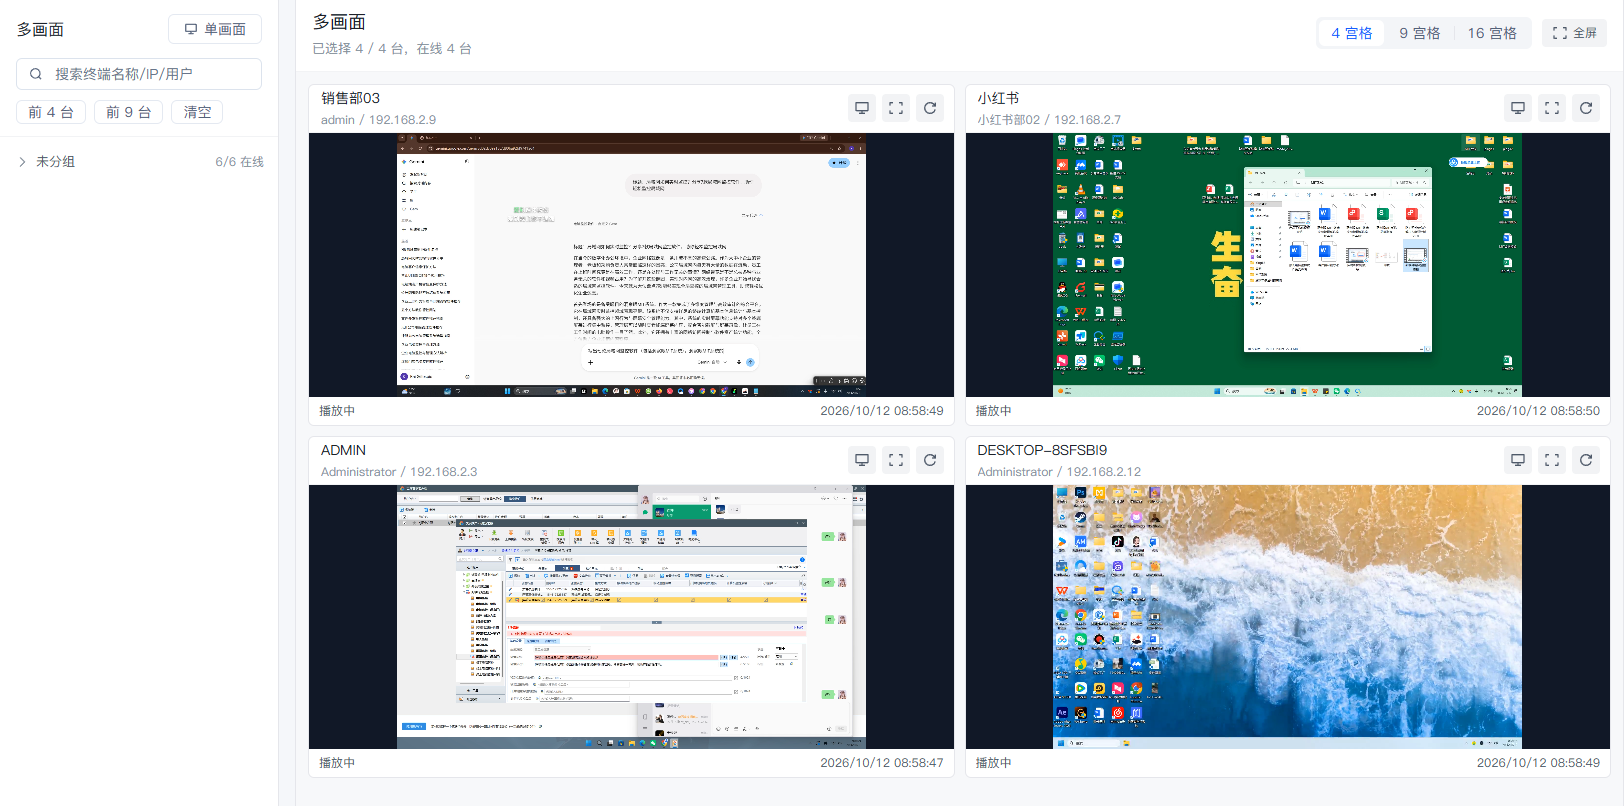
Task: Open remote monitor view for DESKTOP-8SFSBI9
Action: (x=1518, y=460)
